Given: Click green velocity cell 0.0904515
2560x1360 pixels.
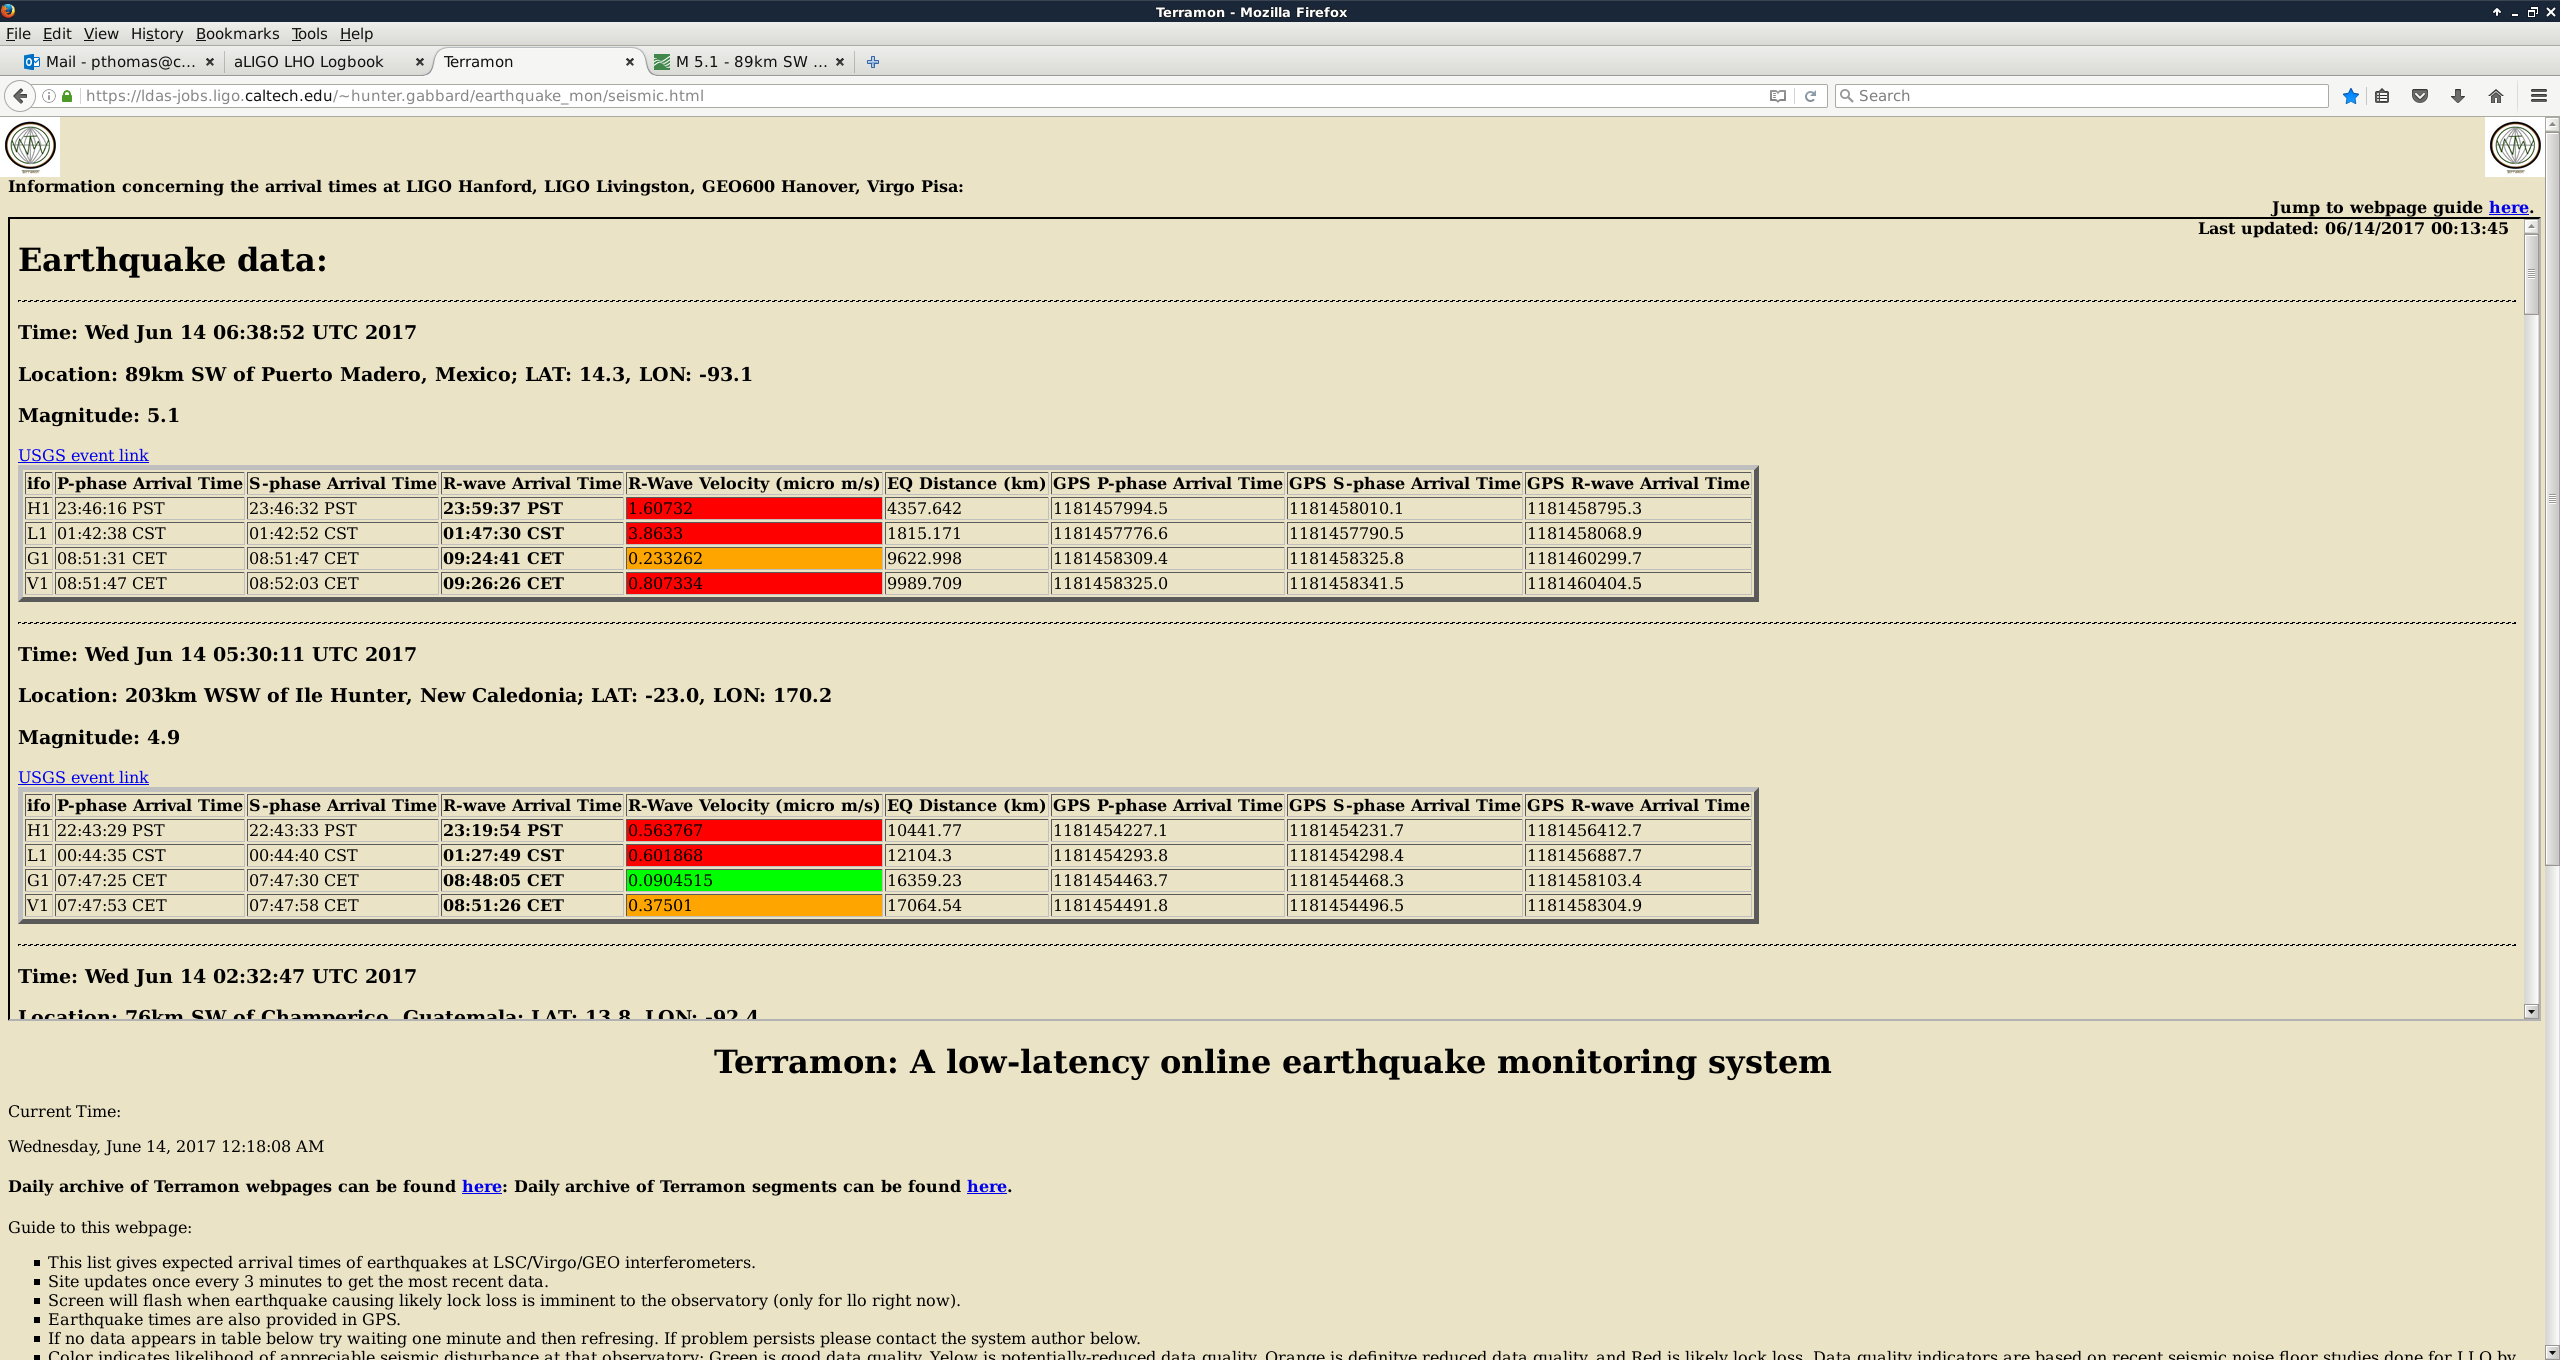Looking at the screenshot, I should pyautogui.click(x=754, y=881).
